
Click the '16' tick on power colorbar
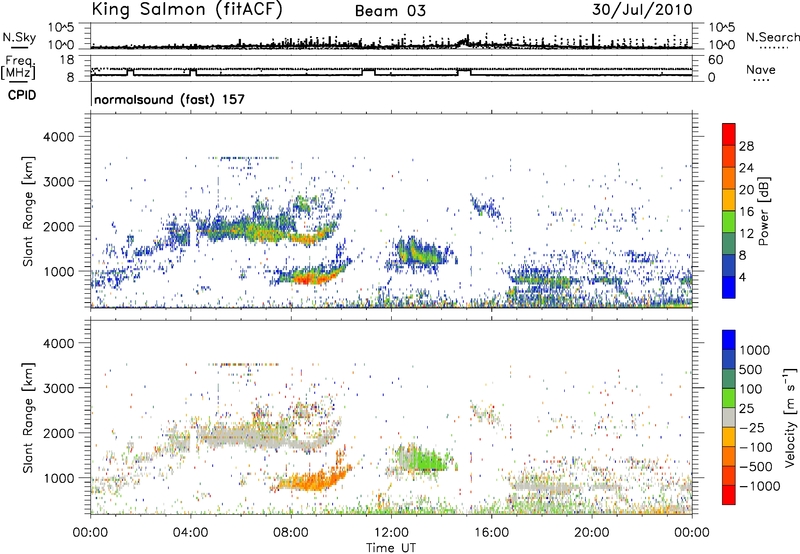(746, 212)
